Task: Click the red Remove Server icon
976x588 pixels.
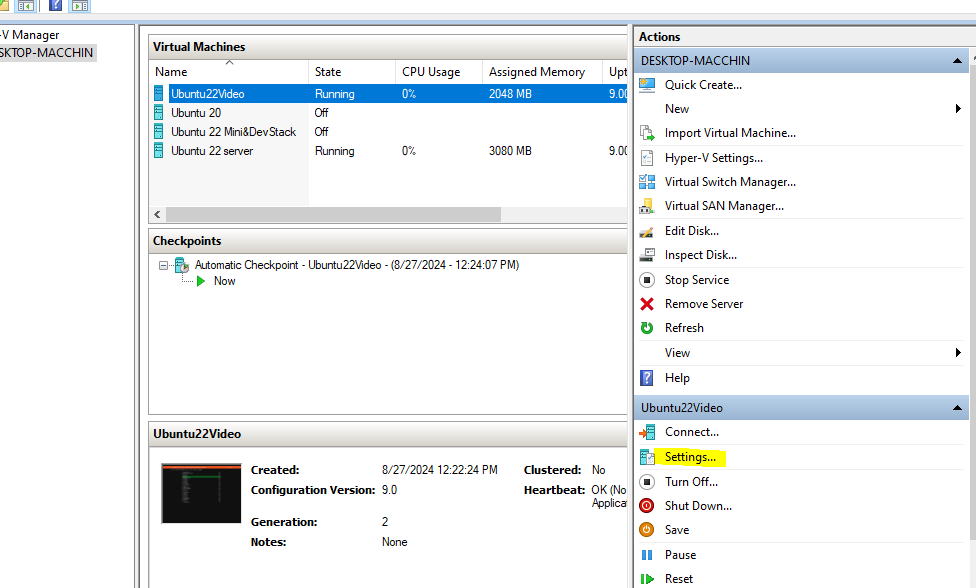Action: tap(647, 304)
